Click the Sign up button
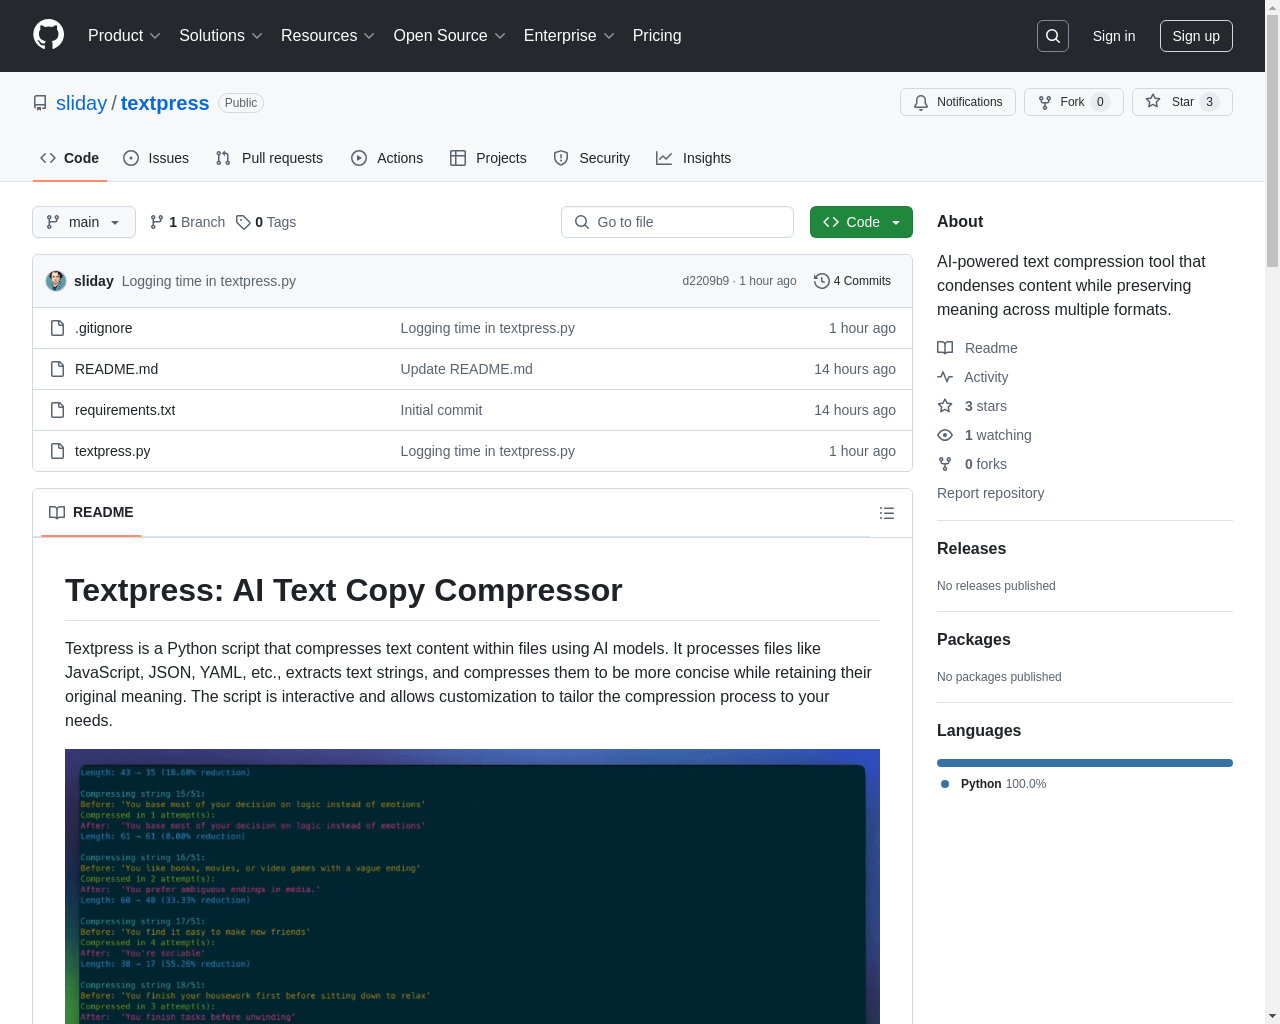This screenshot has width=1280, height=1024. 1196,36
